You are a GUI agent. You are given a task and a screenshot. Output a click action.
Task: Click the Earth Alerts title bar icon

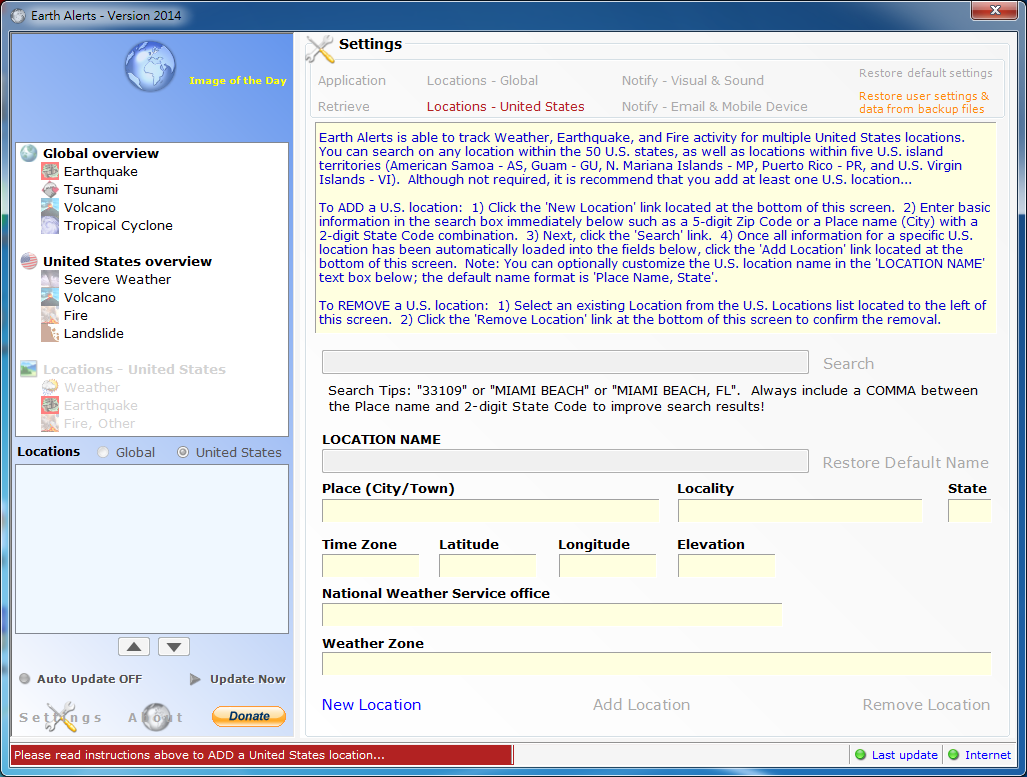click(18, 16)
